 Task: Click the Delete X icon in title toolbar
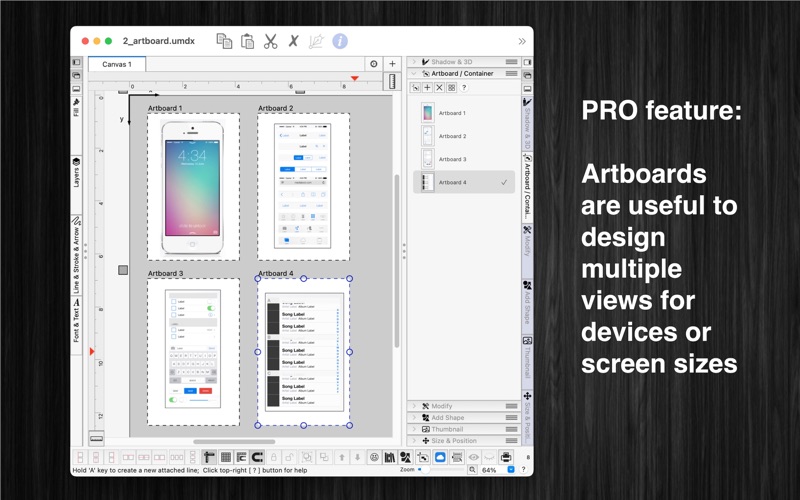293,41
